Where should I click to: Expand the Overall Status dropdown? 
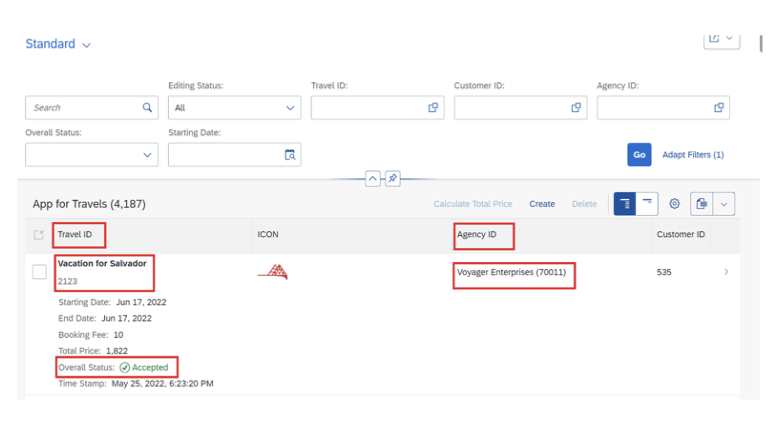coord(92,155)
